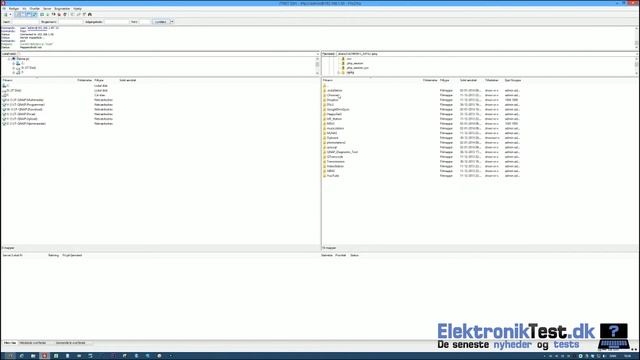Toggle the transfer queue display icon

tap(35, 14)
